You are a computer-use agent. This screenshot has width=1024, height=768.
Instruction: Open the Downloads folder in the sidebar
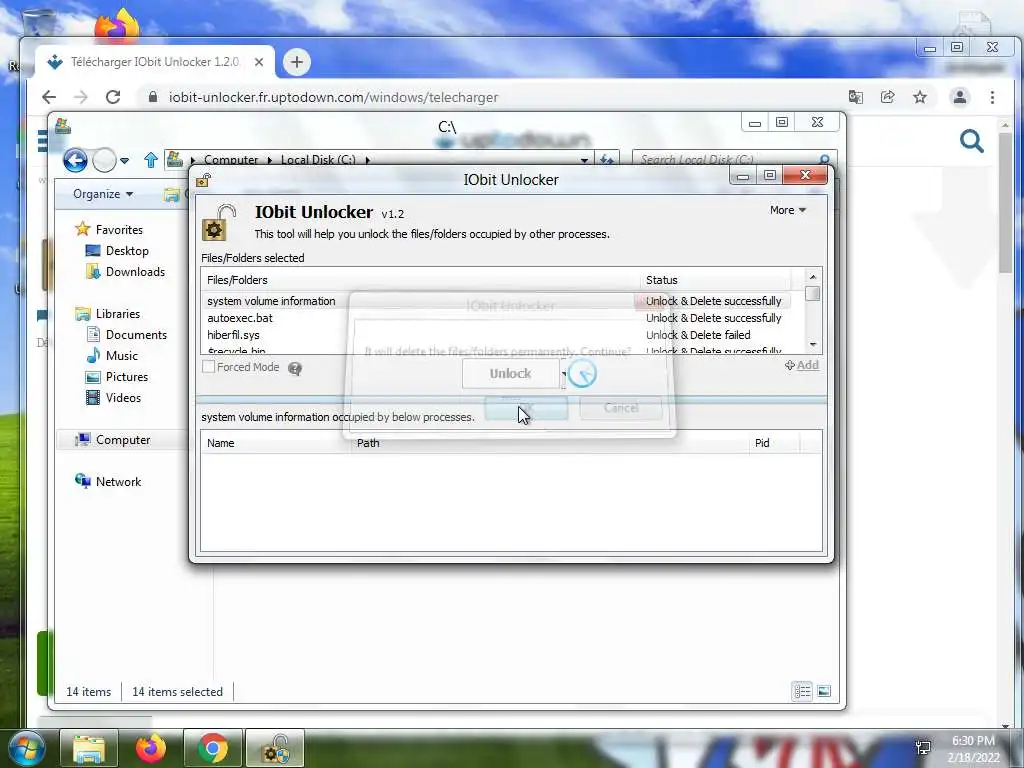135,272
